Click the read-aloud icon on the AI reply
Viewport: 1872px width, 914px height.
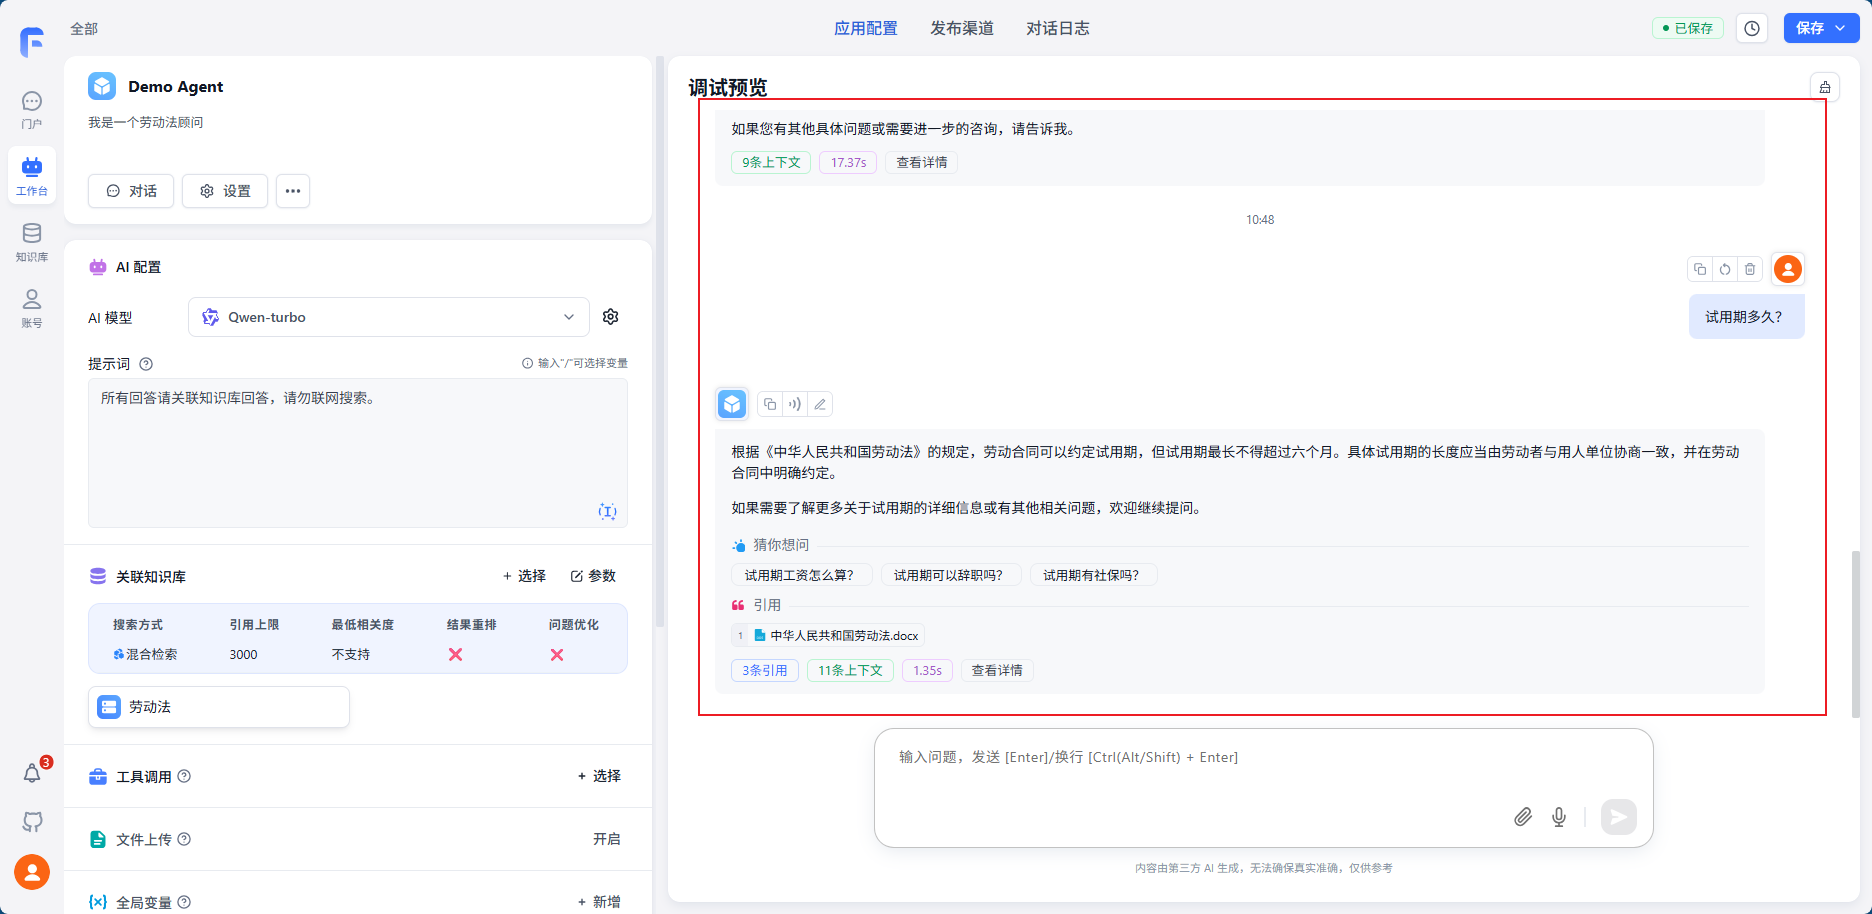(795, 404)
